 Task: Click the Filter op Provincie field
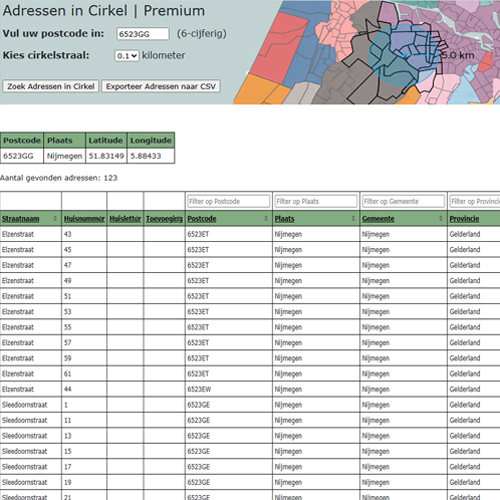(475, 201)
